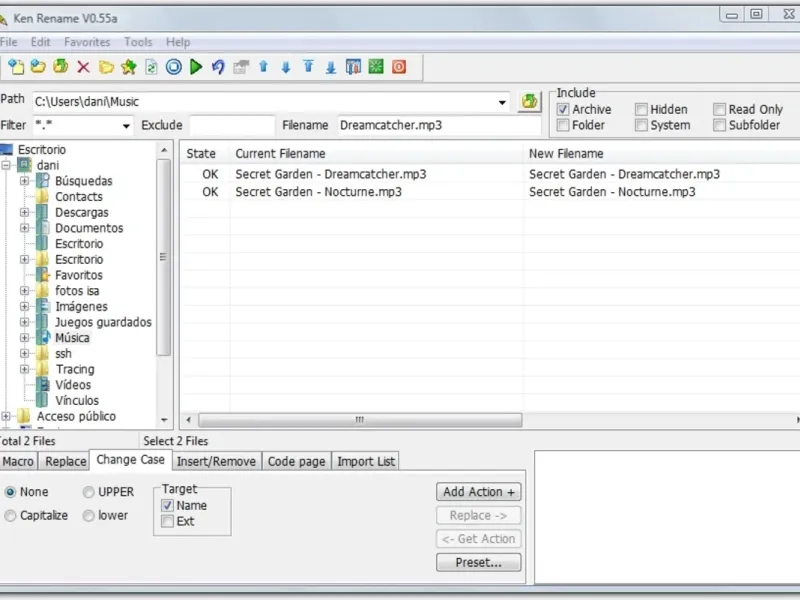Enable the System include checkbox
This screenshot has width=800, height=600.
coord(641,125)
